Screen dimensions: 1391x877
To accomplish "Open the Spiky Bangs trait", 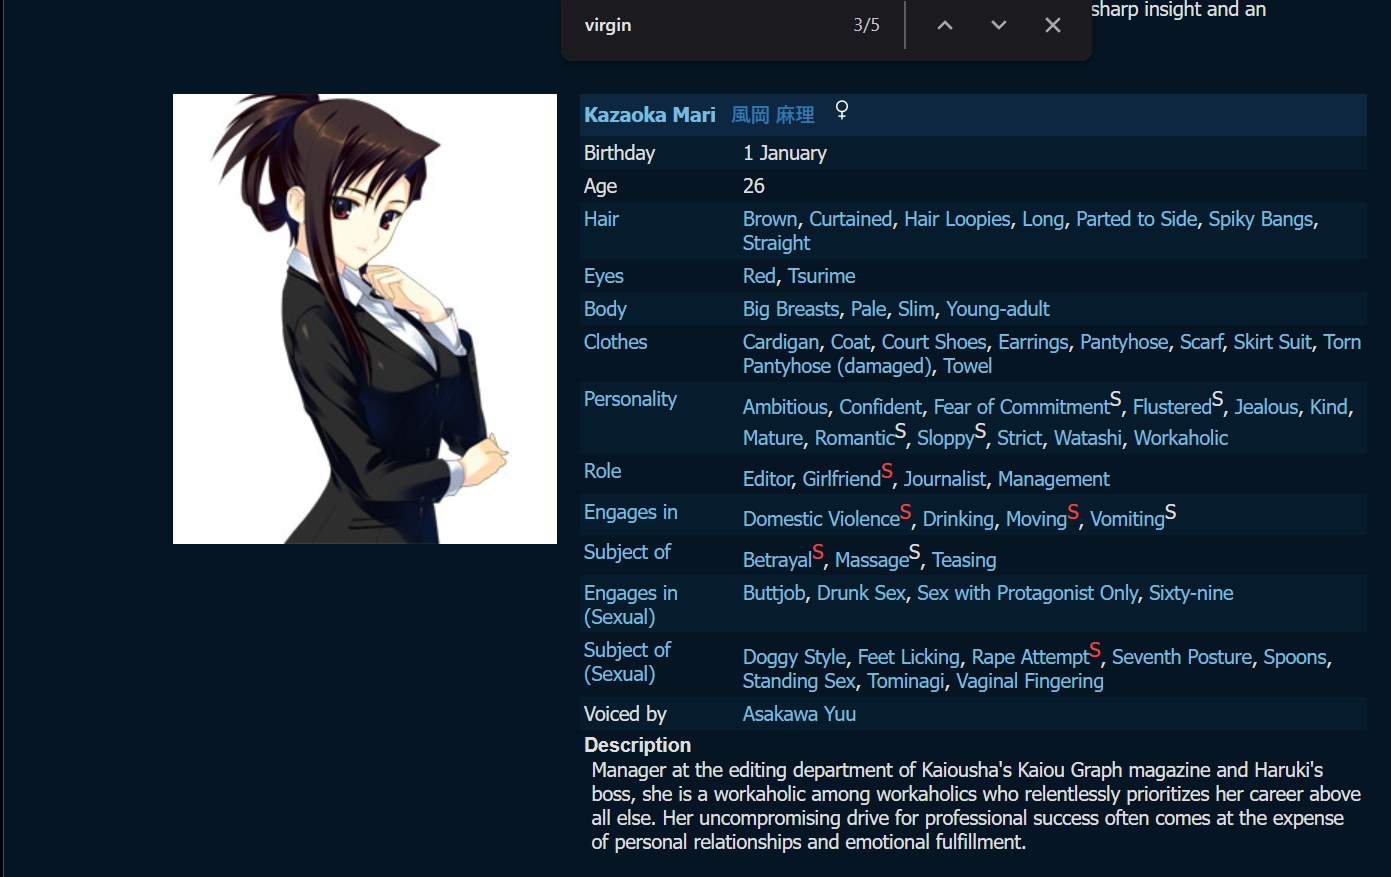I will tap(1261, 219).
